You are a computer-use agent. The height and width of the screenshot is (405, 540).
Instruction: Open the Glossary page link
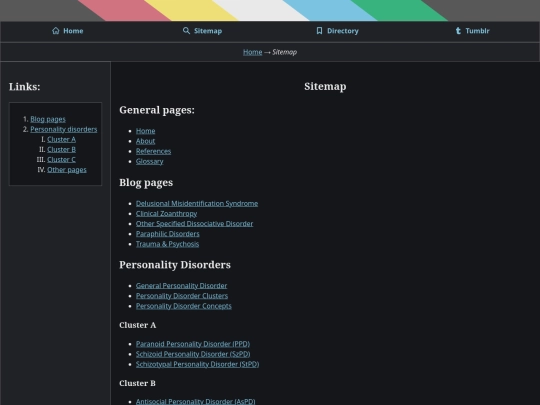149,161
